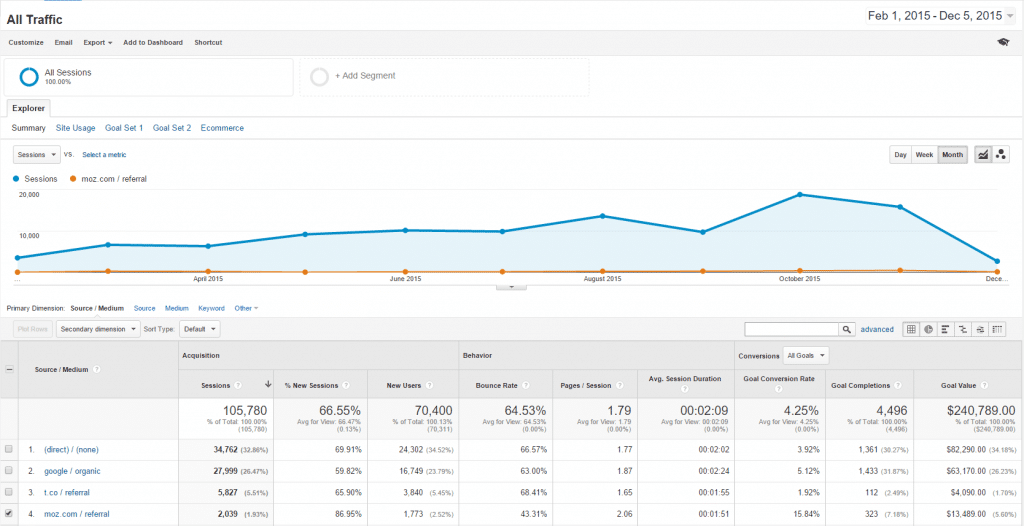
Task: Switch to line chart view icon
Action: point(983,155)
